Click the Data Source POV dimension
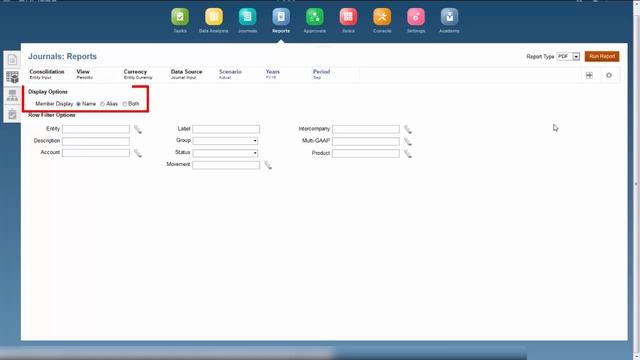Image resolution: width=640 pixels, height=360 pixels. pyautogui.click(x=187, y=74)
